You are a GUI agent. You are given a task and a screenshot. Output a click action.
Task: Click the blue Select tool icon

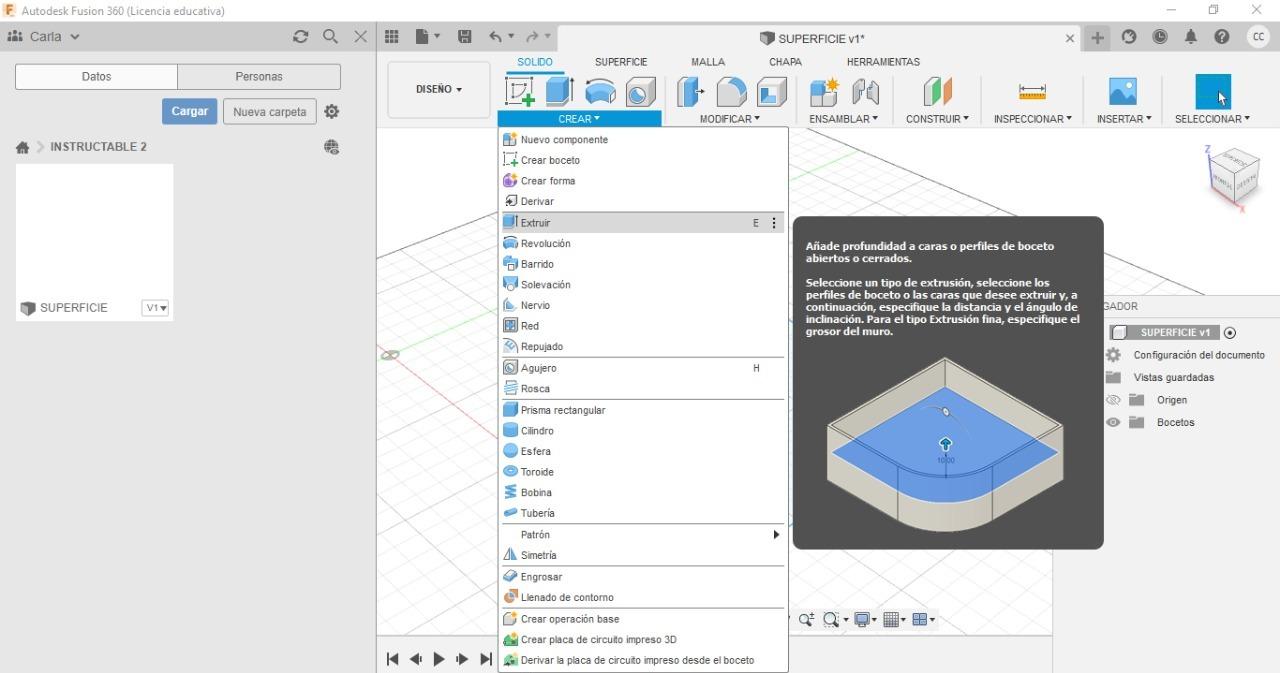tap(1213, 92)
